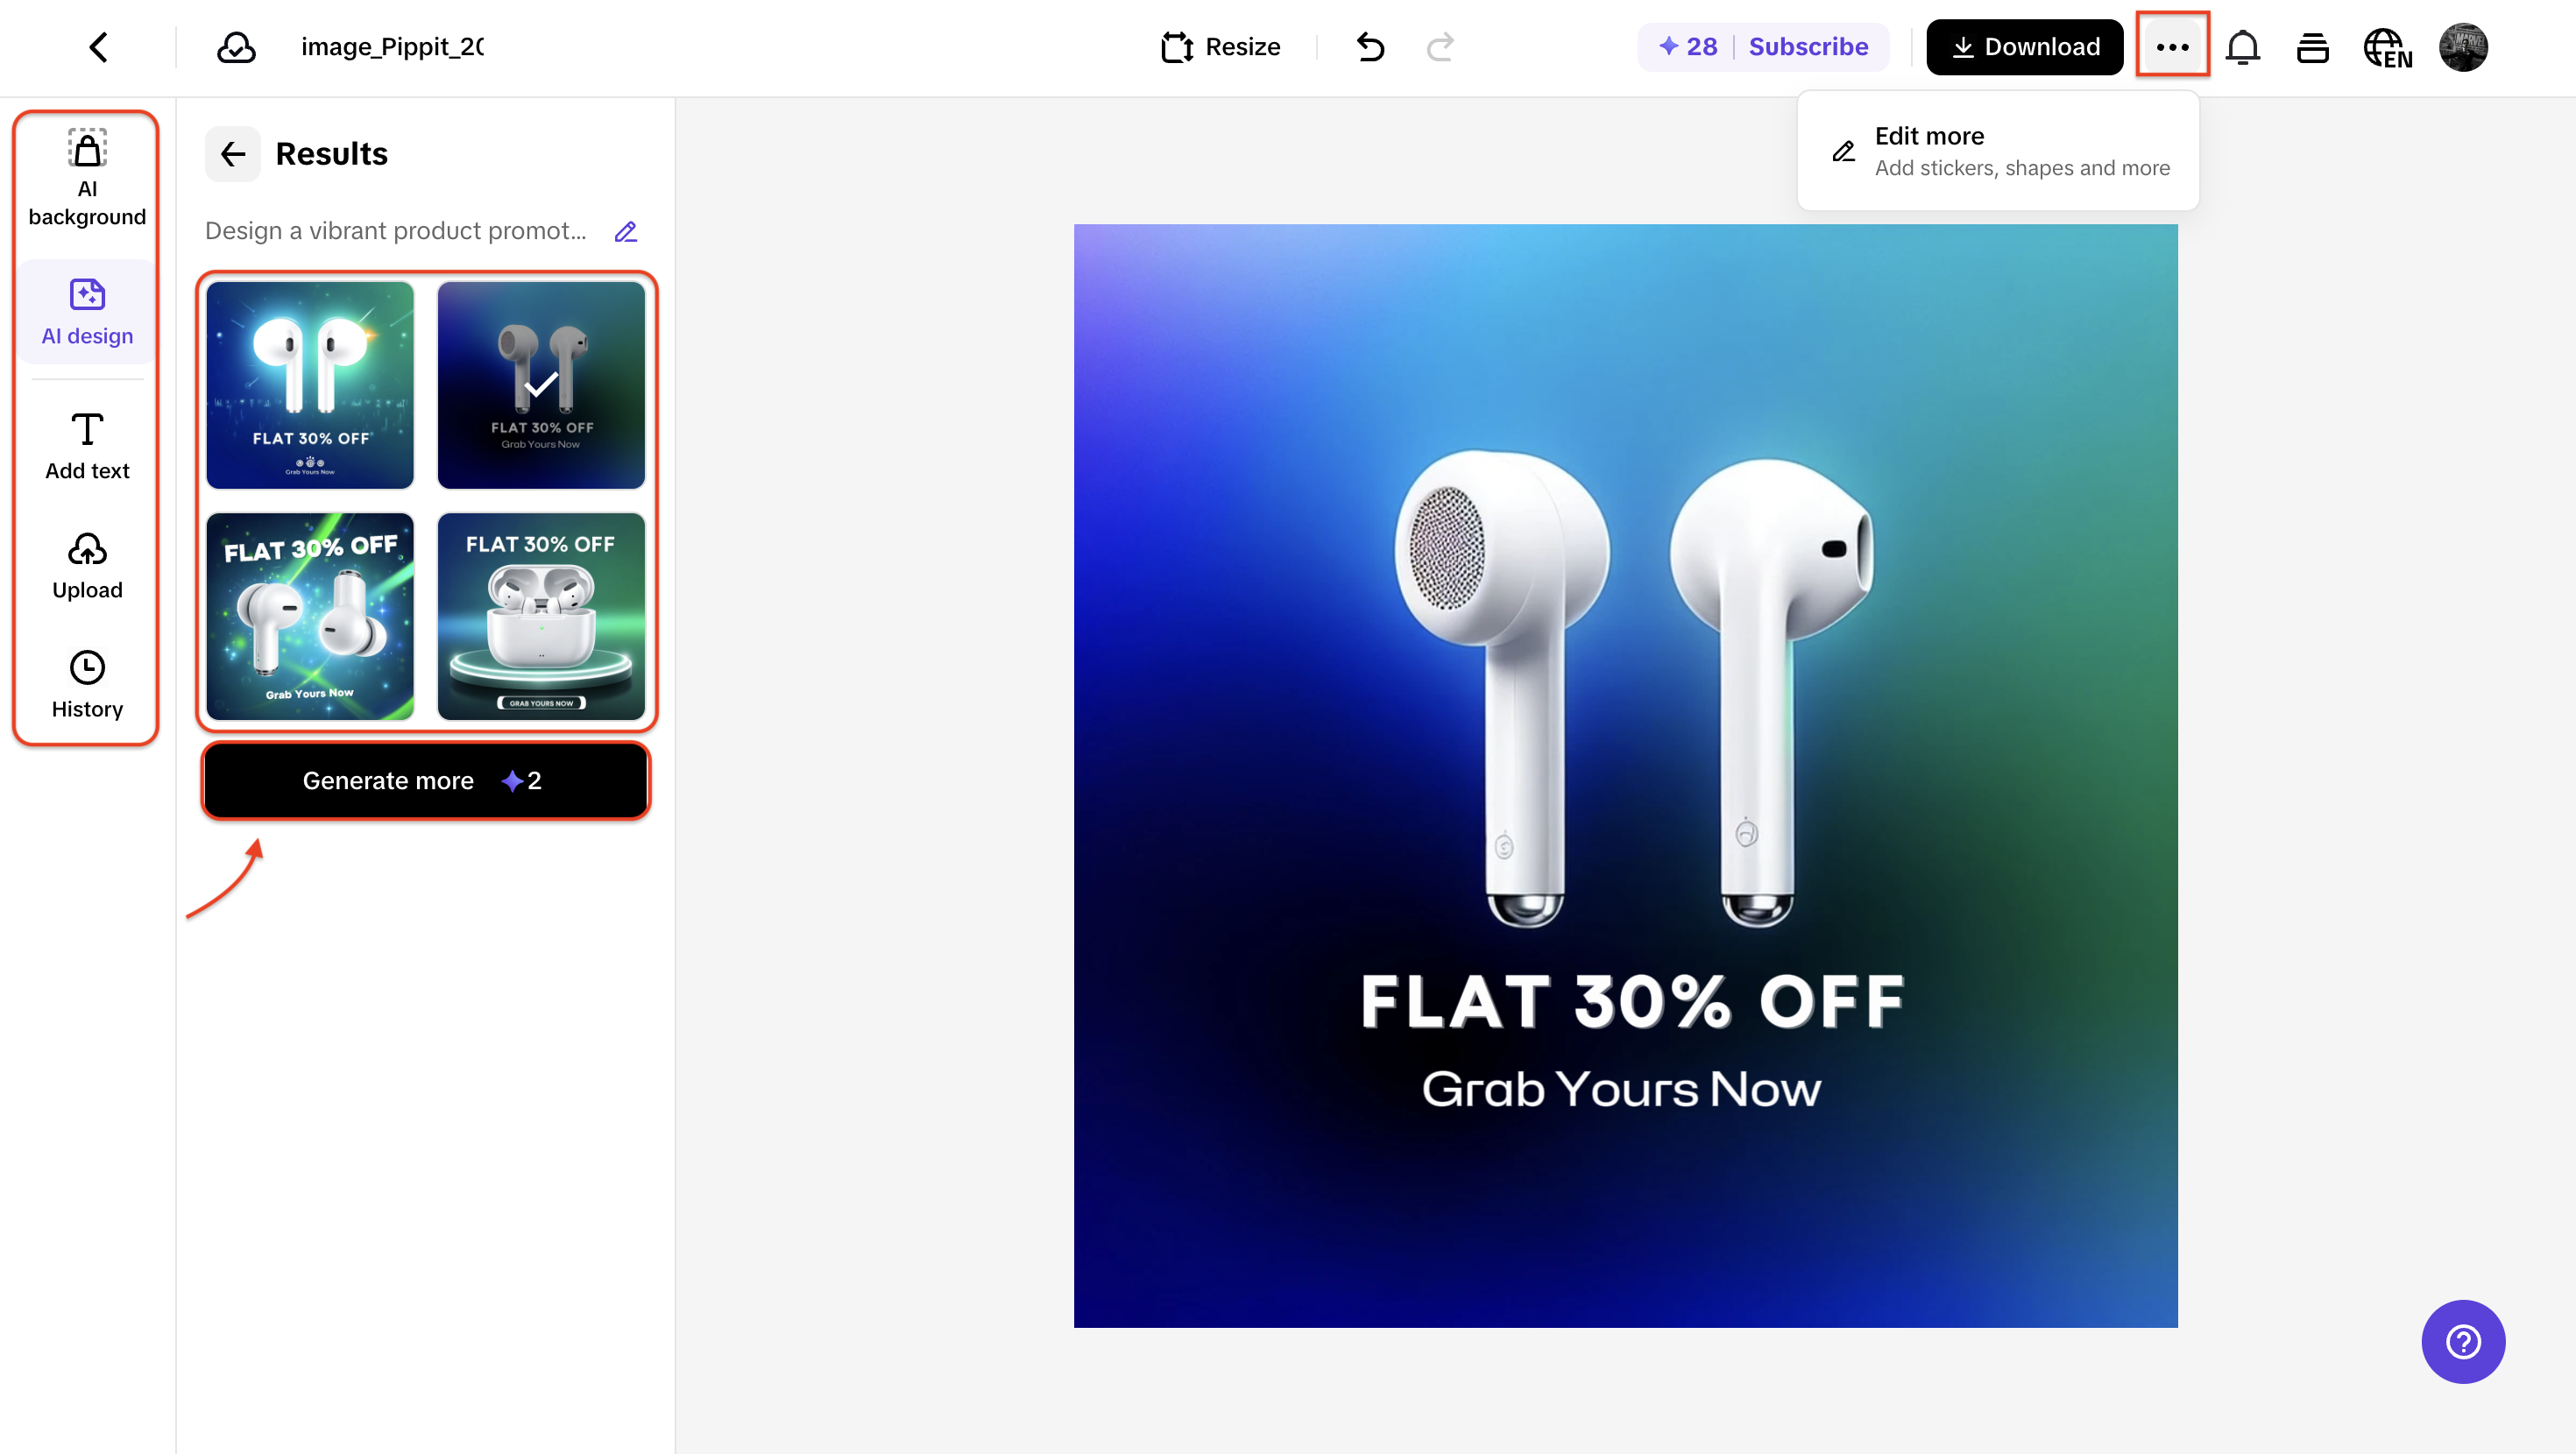Click the back chevron in top bar
The width and height of the screenshot is (2576, 1454).
(x=98, y=47)
